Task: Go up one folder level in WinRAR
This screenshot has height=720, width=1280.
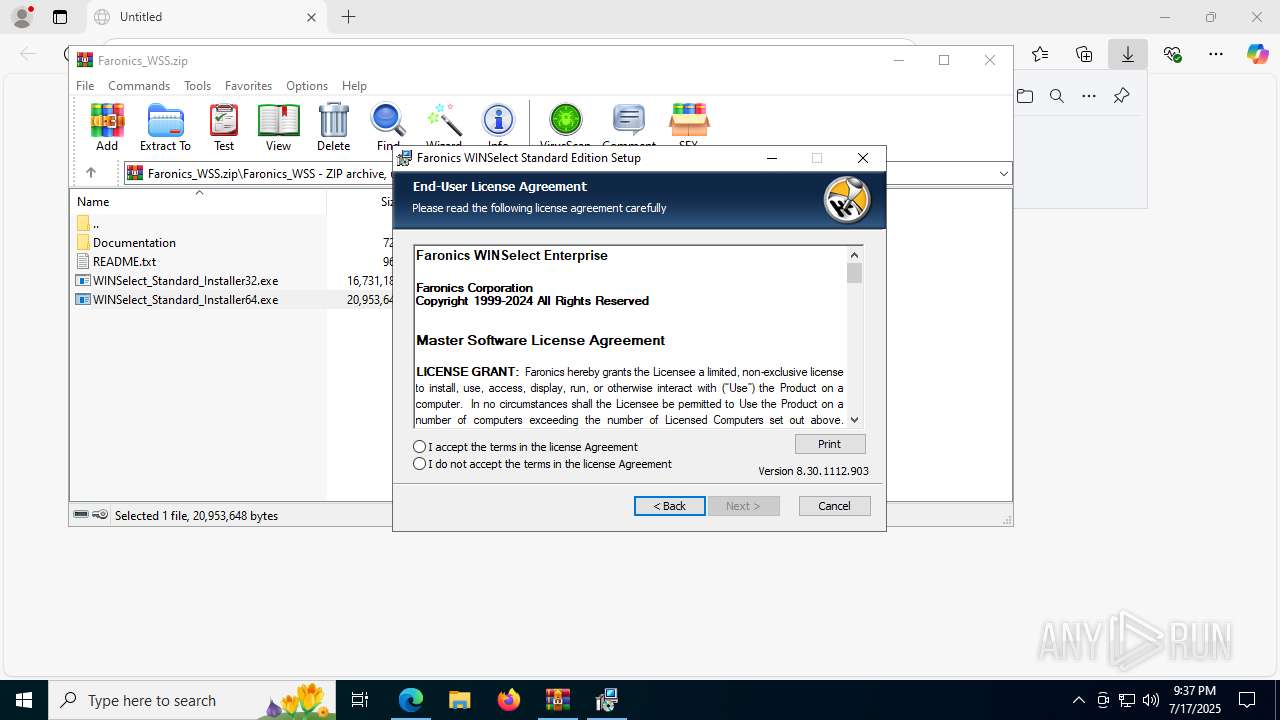Action: pos(91,173)
